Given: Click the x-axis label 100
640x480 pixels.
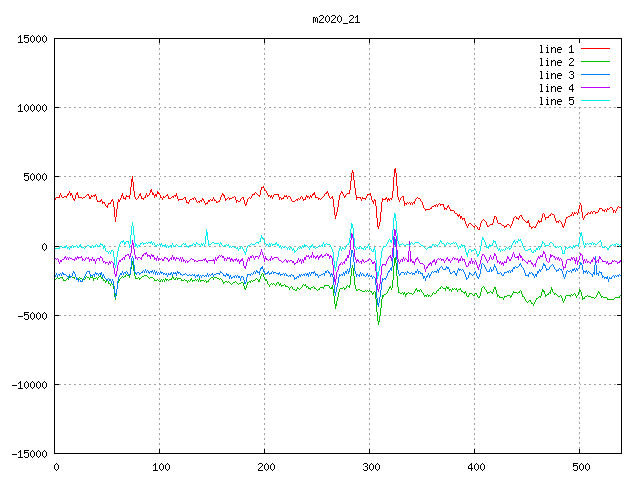Looking at the screenshot, I should 161,467.
